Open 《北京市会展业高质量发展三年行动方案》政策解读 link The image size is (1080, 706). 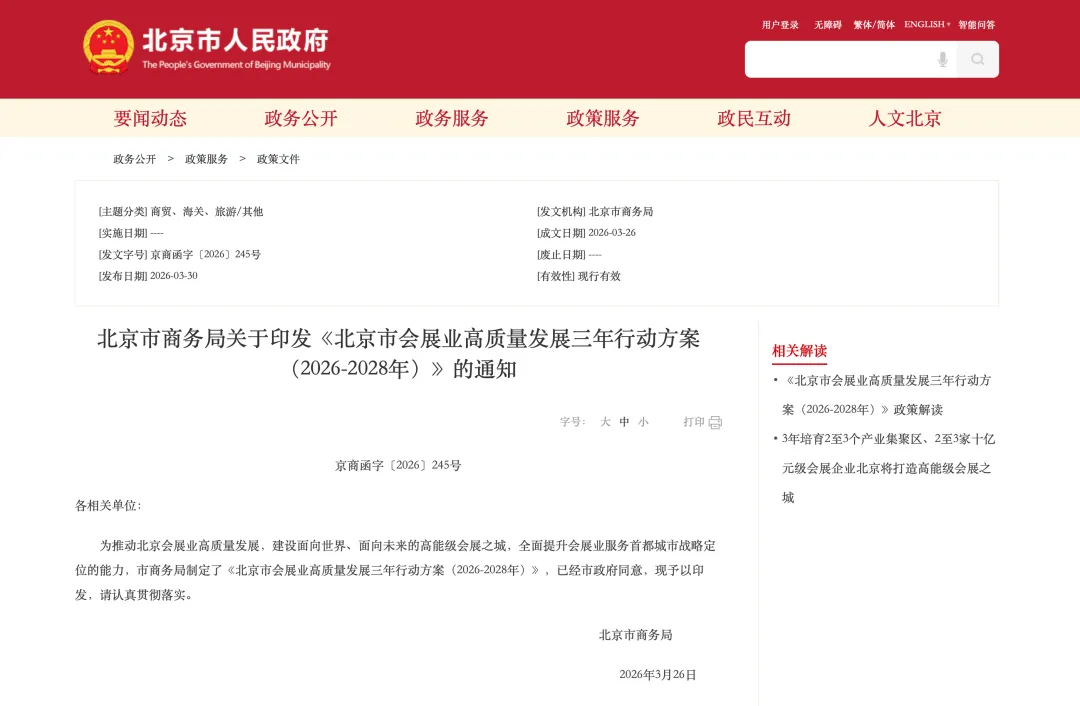point(887,395)
